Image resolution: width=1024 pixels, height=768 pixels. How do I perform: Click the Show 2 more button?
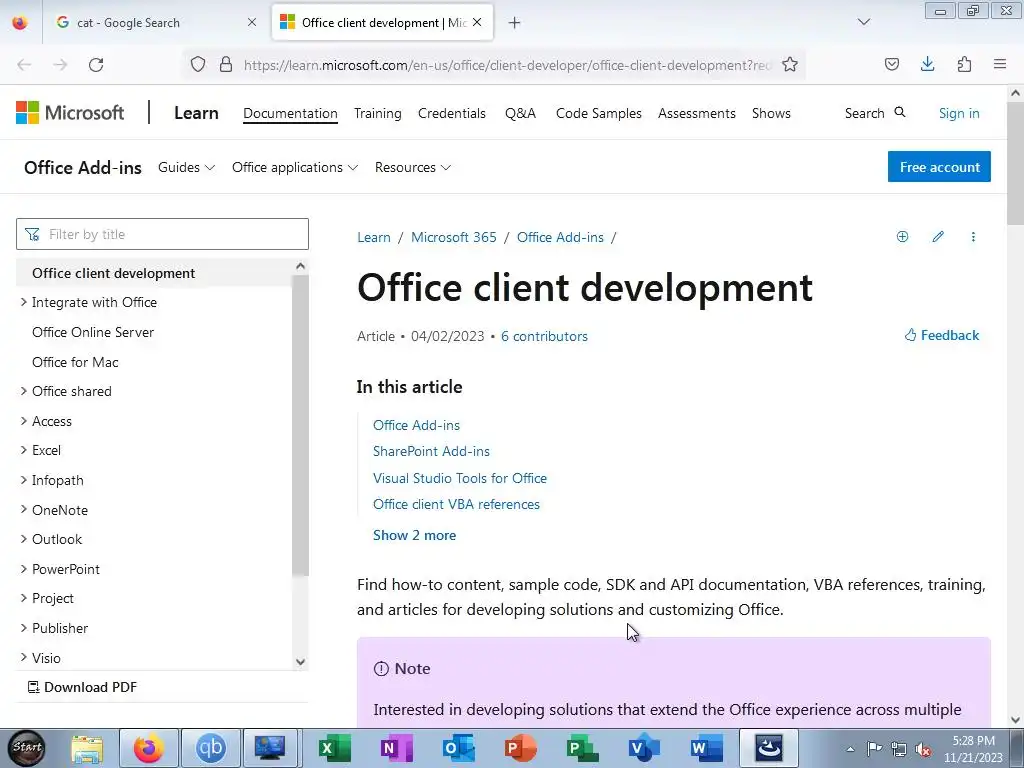click(415, 535)
